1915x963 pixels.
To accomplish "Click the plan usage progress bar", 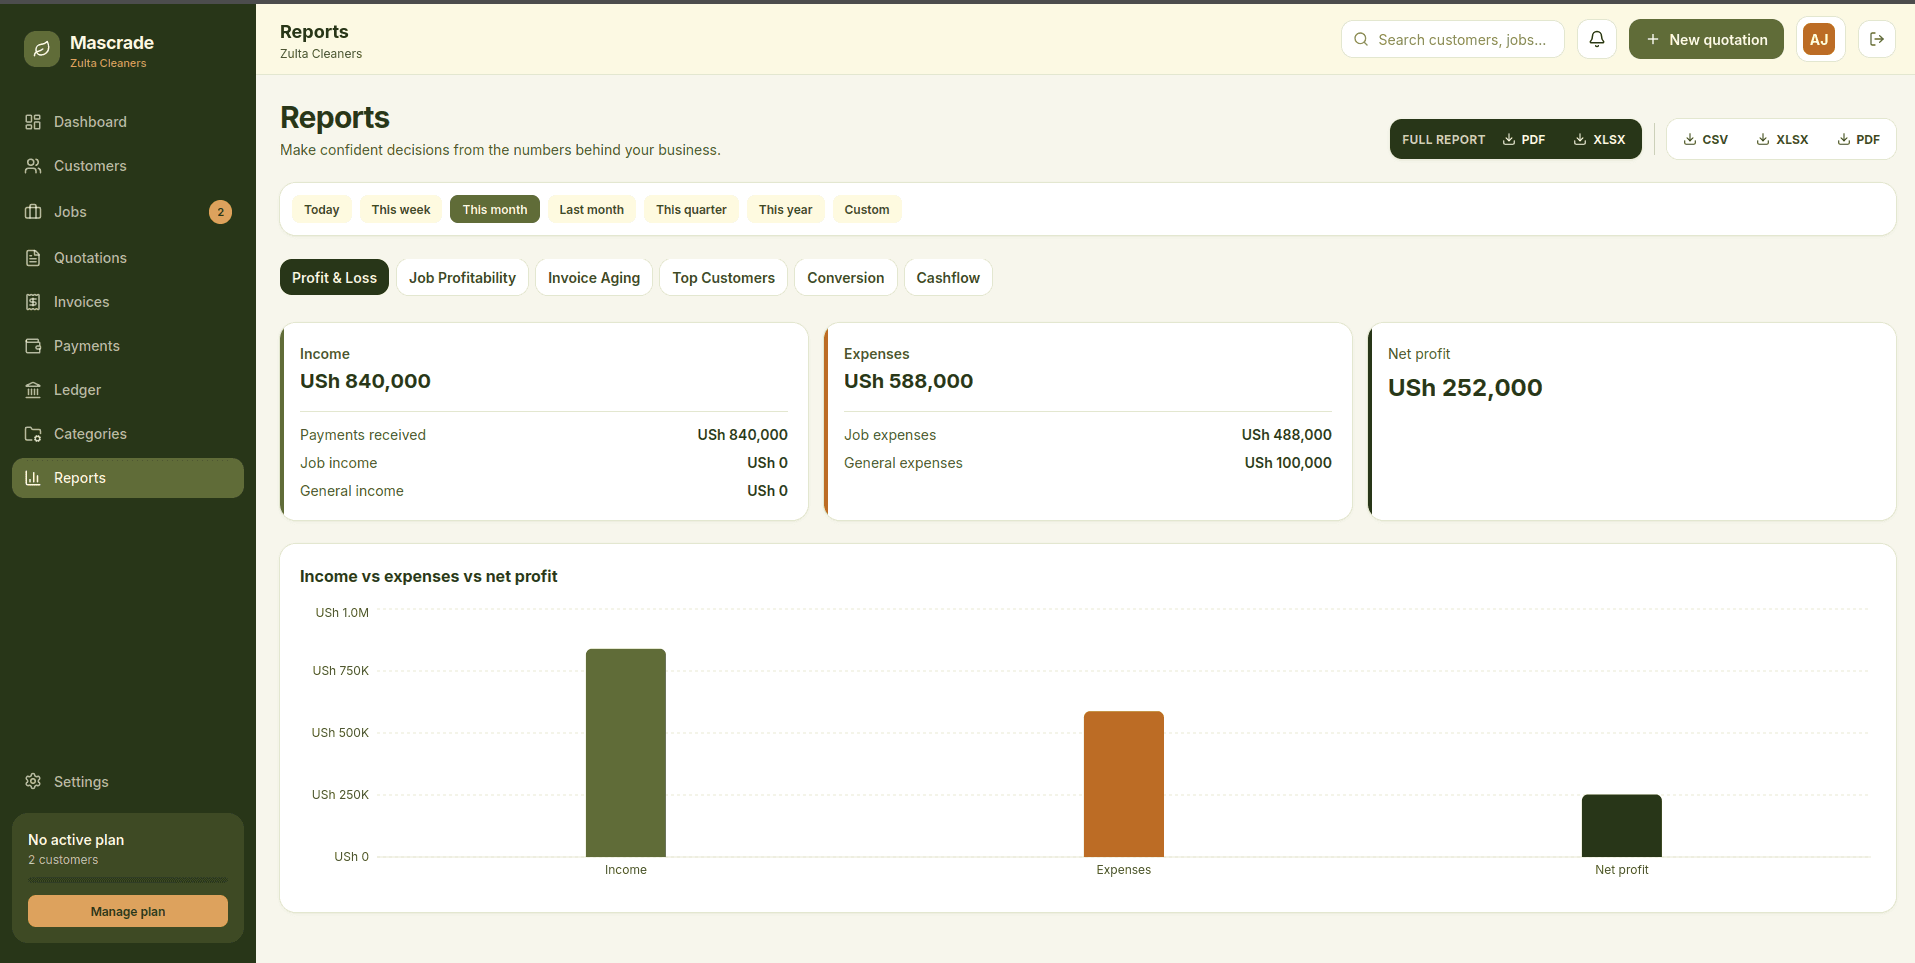I will (x=128, y=880).
